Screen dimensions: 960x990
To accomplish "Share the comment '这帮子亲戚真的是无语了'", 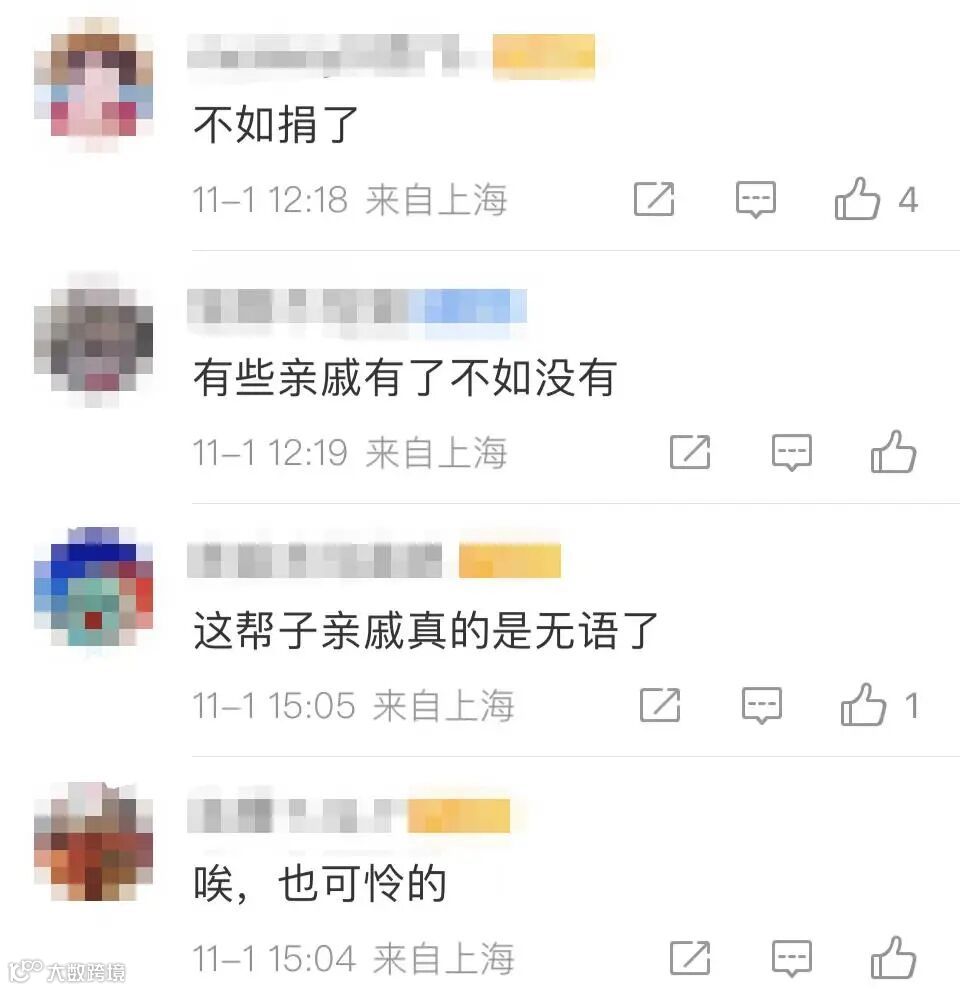I will [660, 704].
